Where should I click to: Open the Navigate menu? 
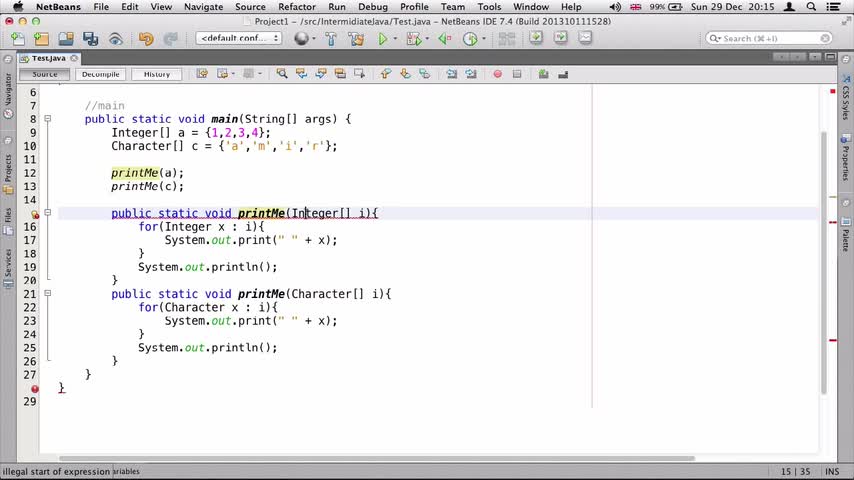point(203,7)
